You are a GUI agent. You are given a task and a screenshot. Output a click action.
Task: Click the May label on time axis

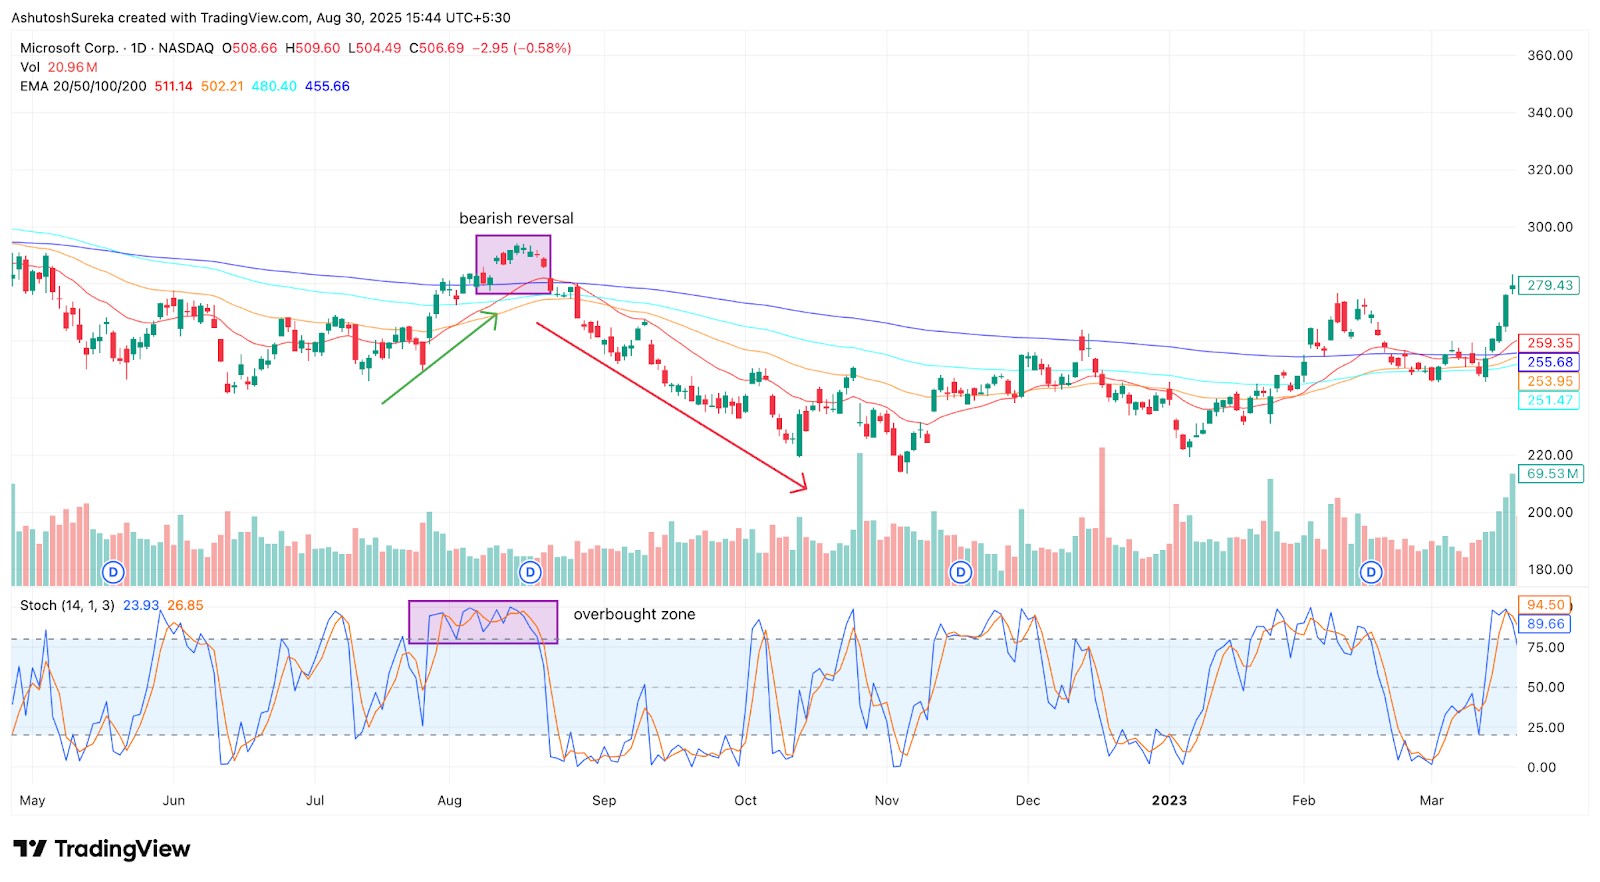32,800
